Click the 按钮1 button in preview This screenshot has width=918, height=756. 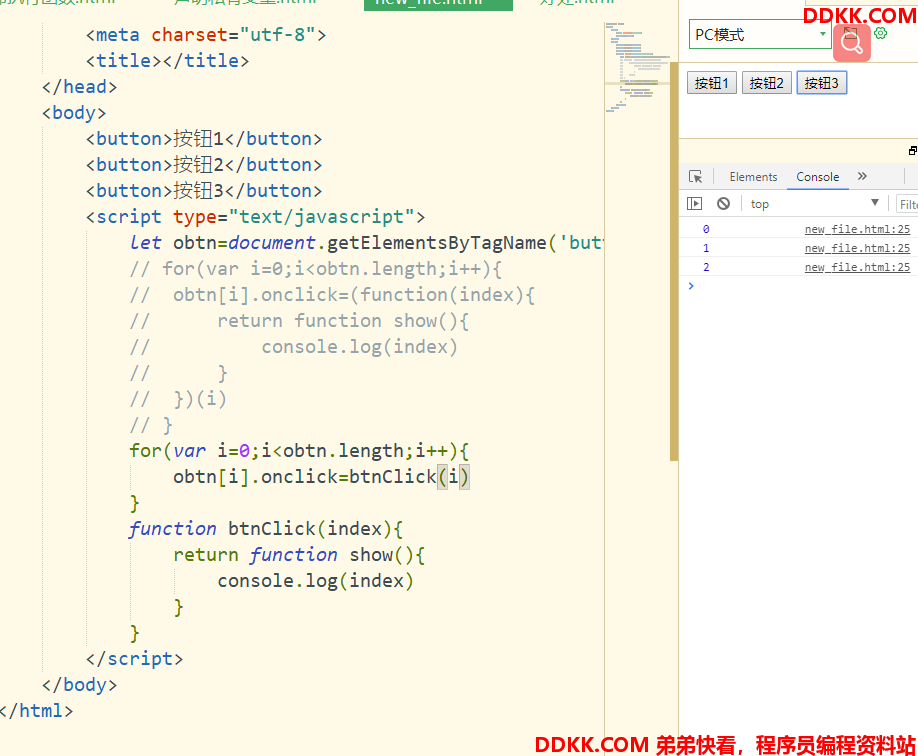click(x=711, y=83)
